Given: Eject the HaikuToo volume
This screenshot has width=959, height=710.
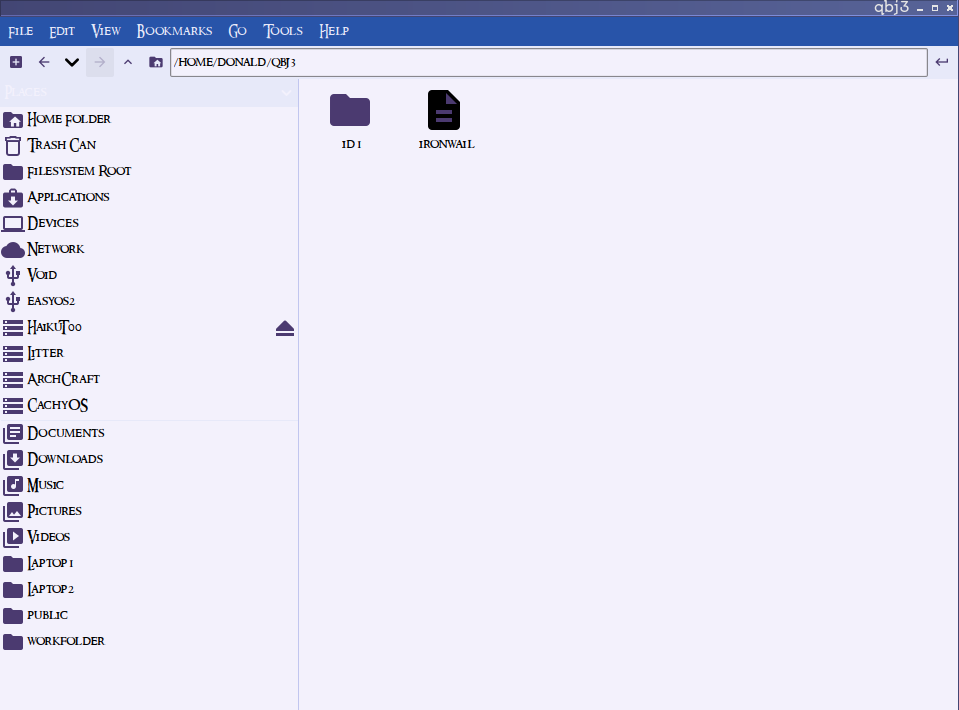Looking at the screenshot, I should point(285,328).
